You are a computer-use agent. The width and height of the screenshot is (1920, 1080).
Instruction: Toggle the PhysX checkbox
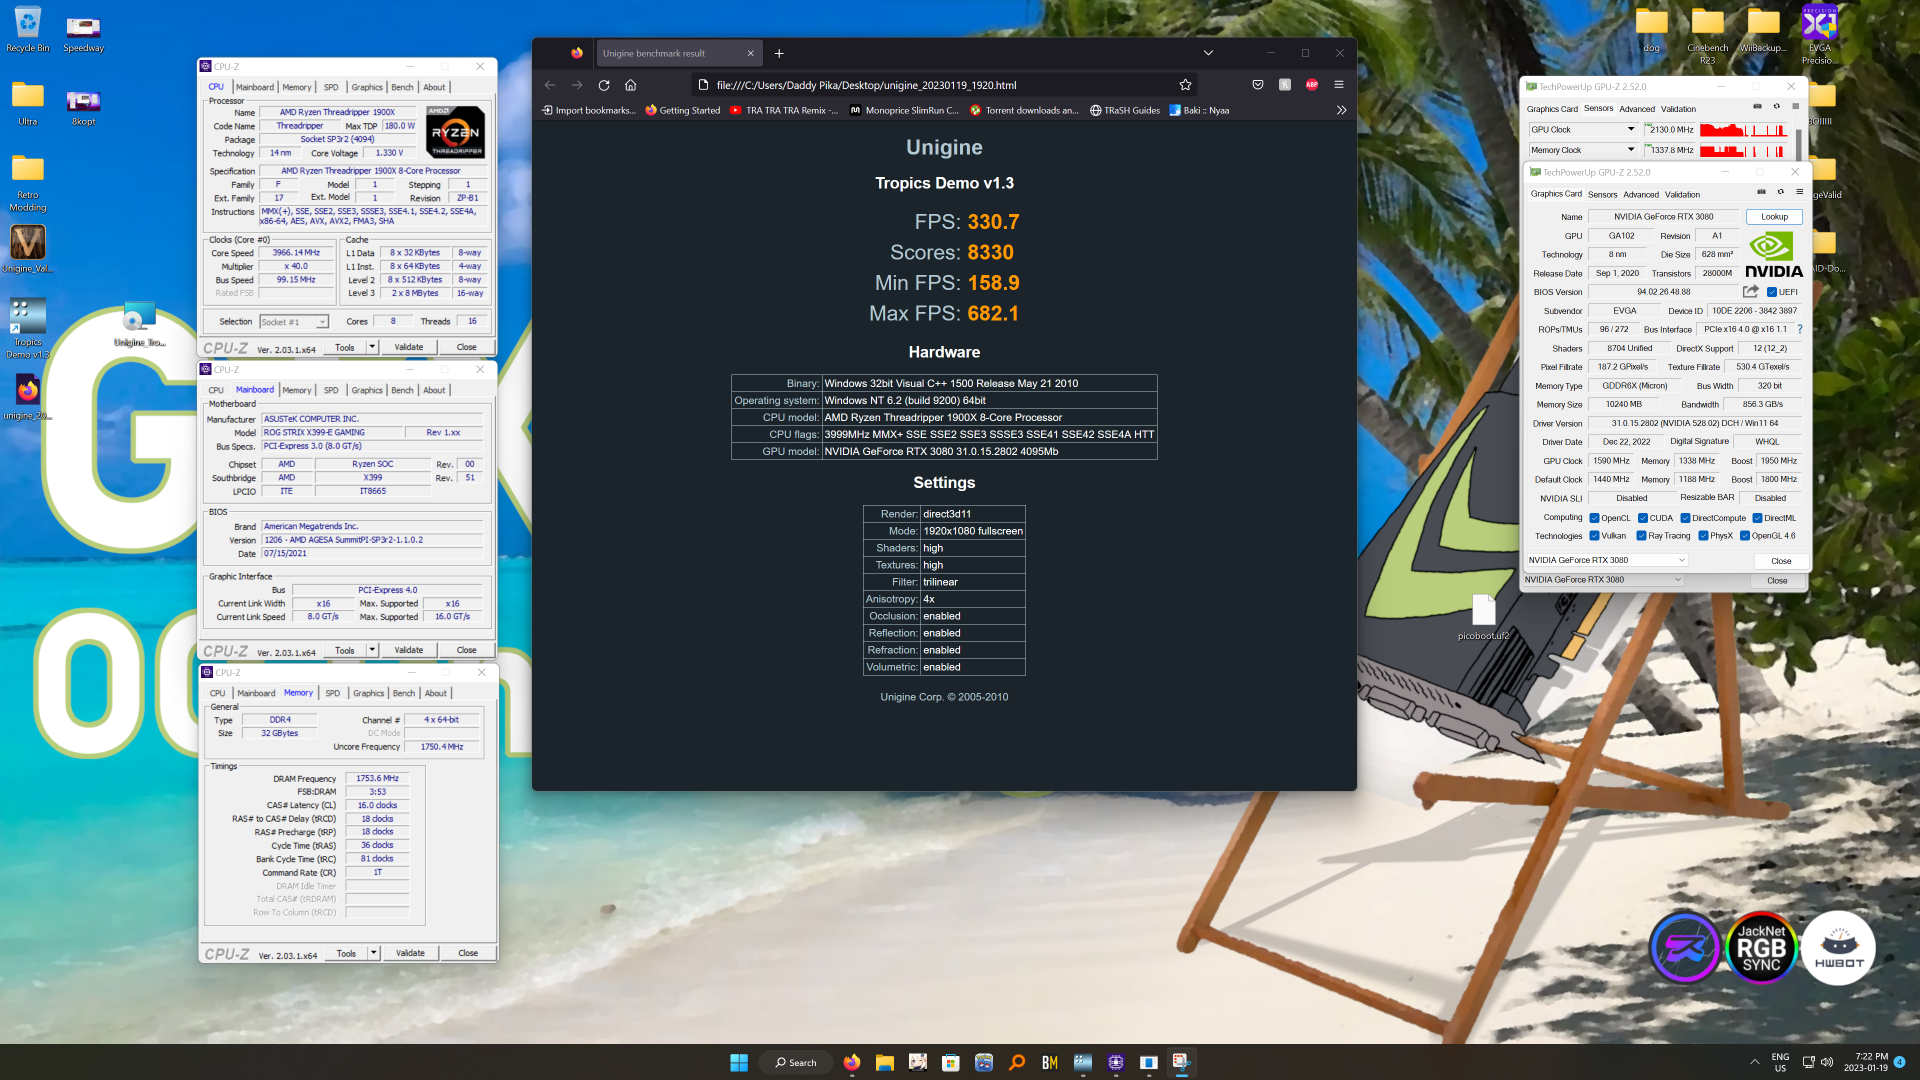pyautogui.click(x=1703, y=536)
